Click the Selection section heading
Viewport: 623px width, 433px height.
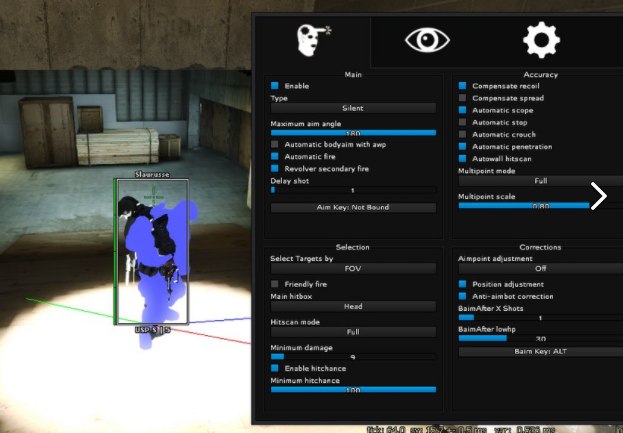coord(353,247)
